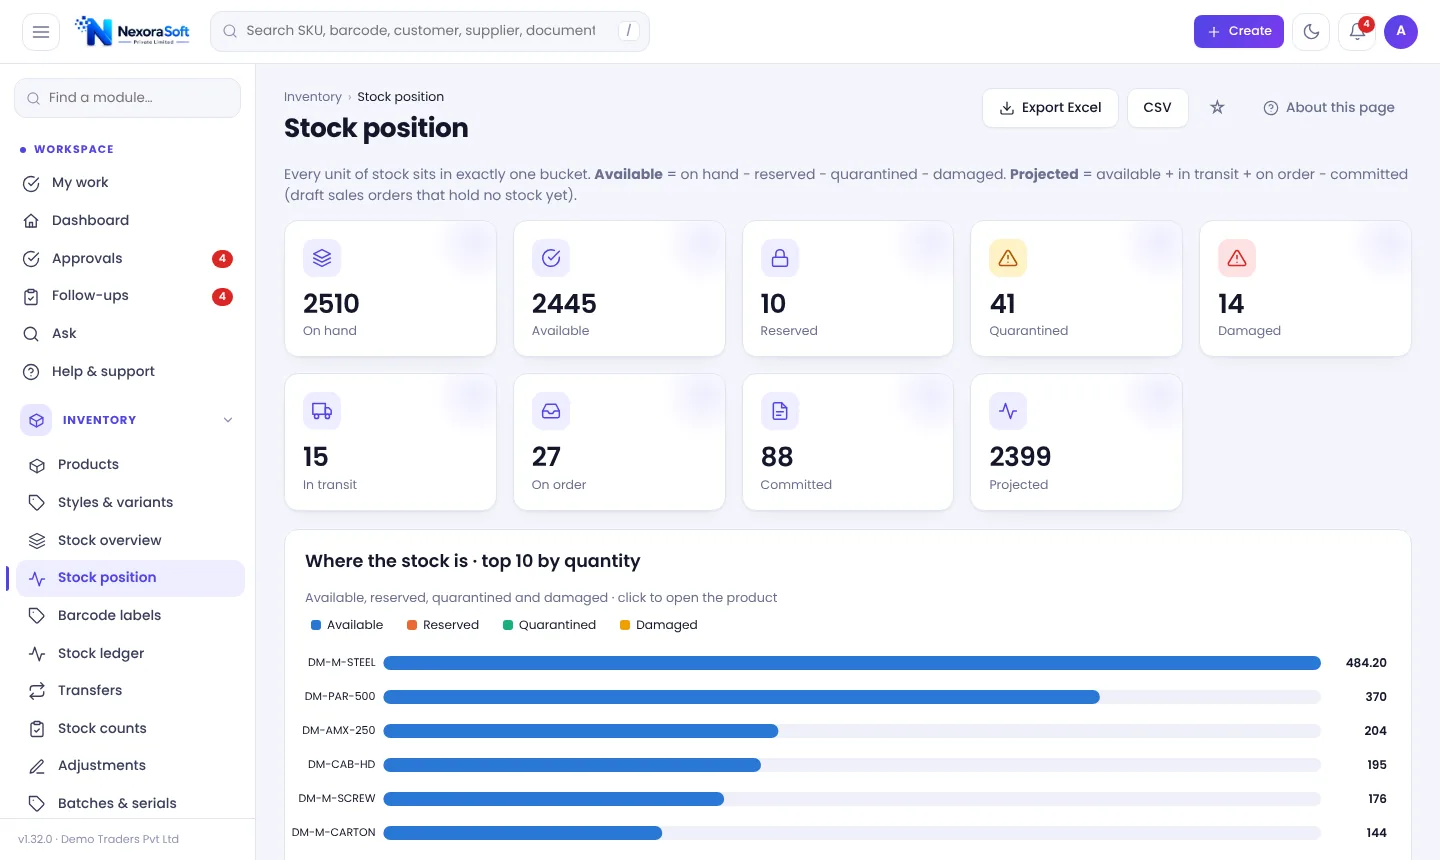The height and width of the screenshot is (860, 1440).
Task: Click the Dashboard home icon
Action: coord(31,221)
